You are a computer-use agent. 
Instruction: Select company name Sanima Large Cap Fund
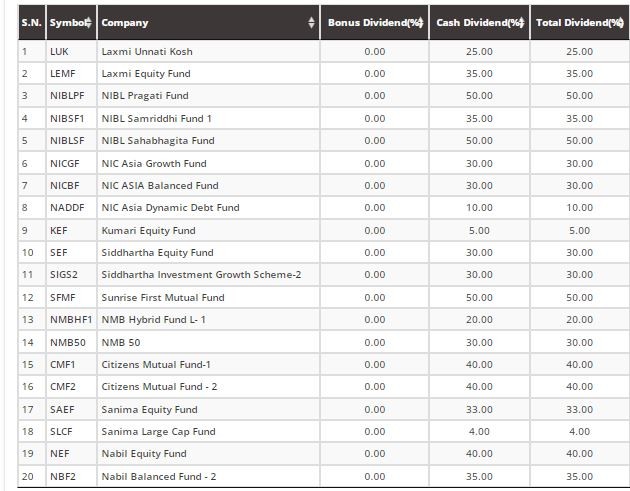point(158,432)
